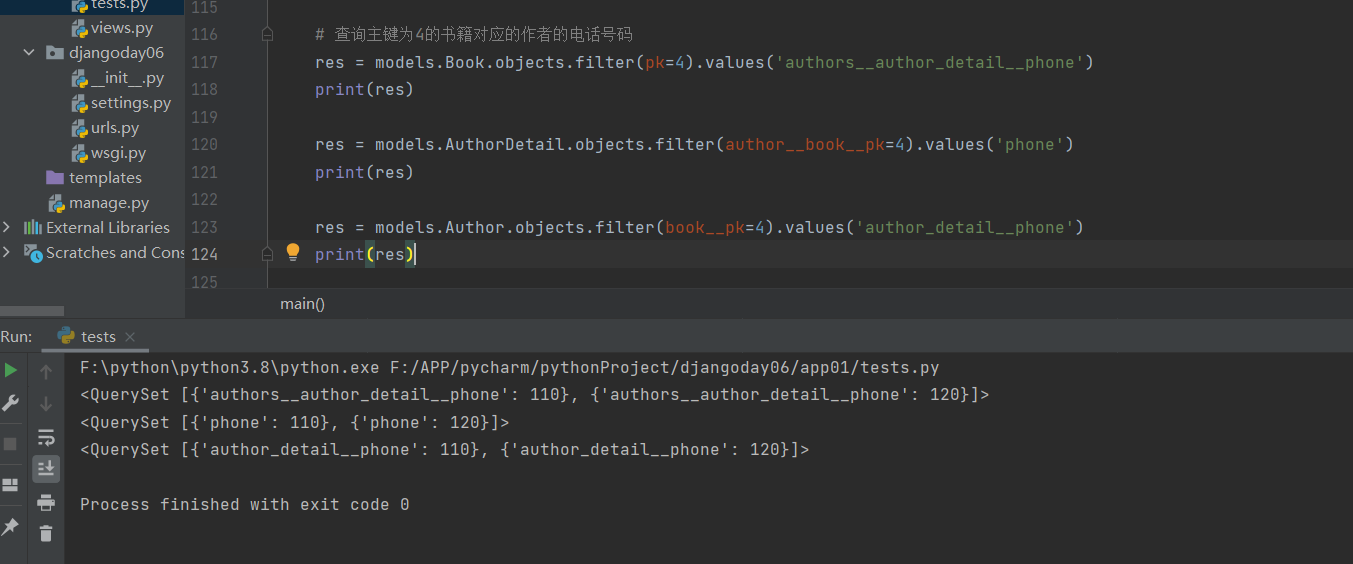The image size is (1353, 564).
Task: Click the main() breadcrumb below the editor
Action: 302,304
